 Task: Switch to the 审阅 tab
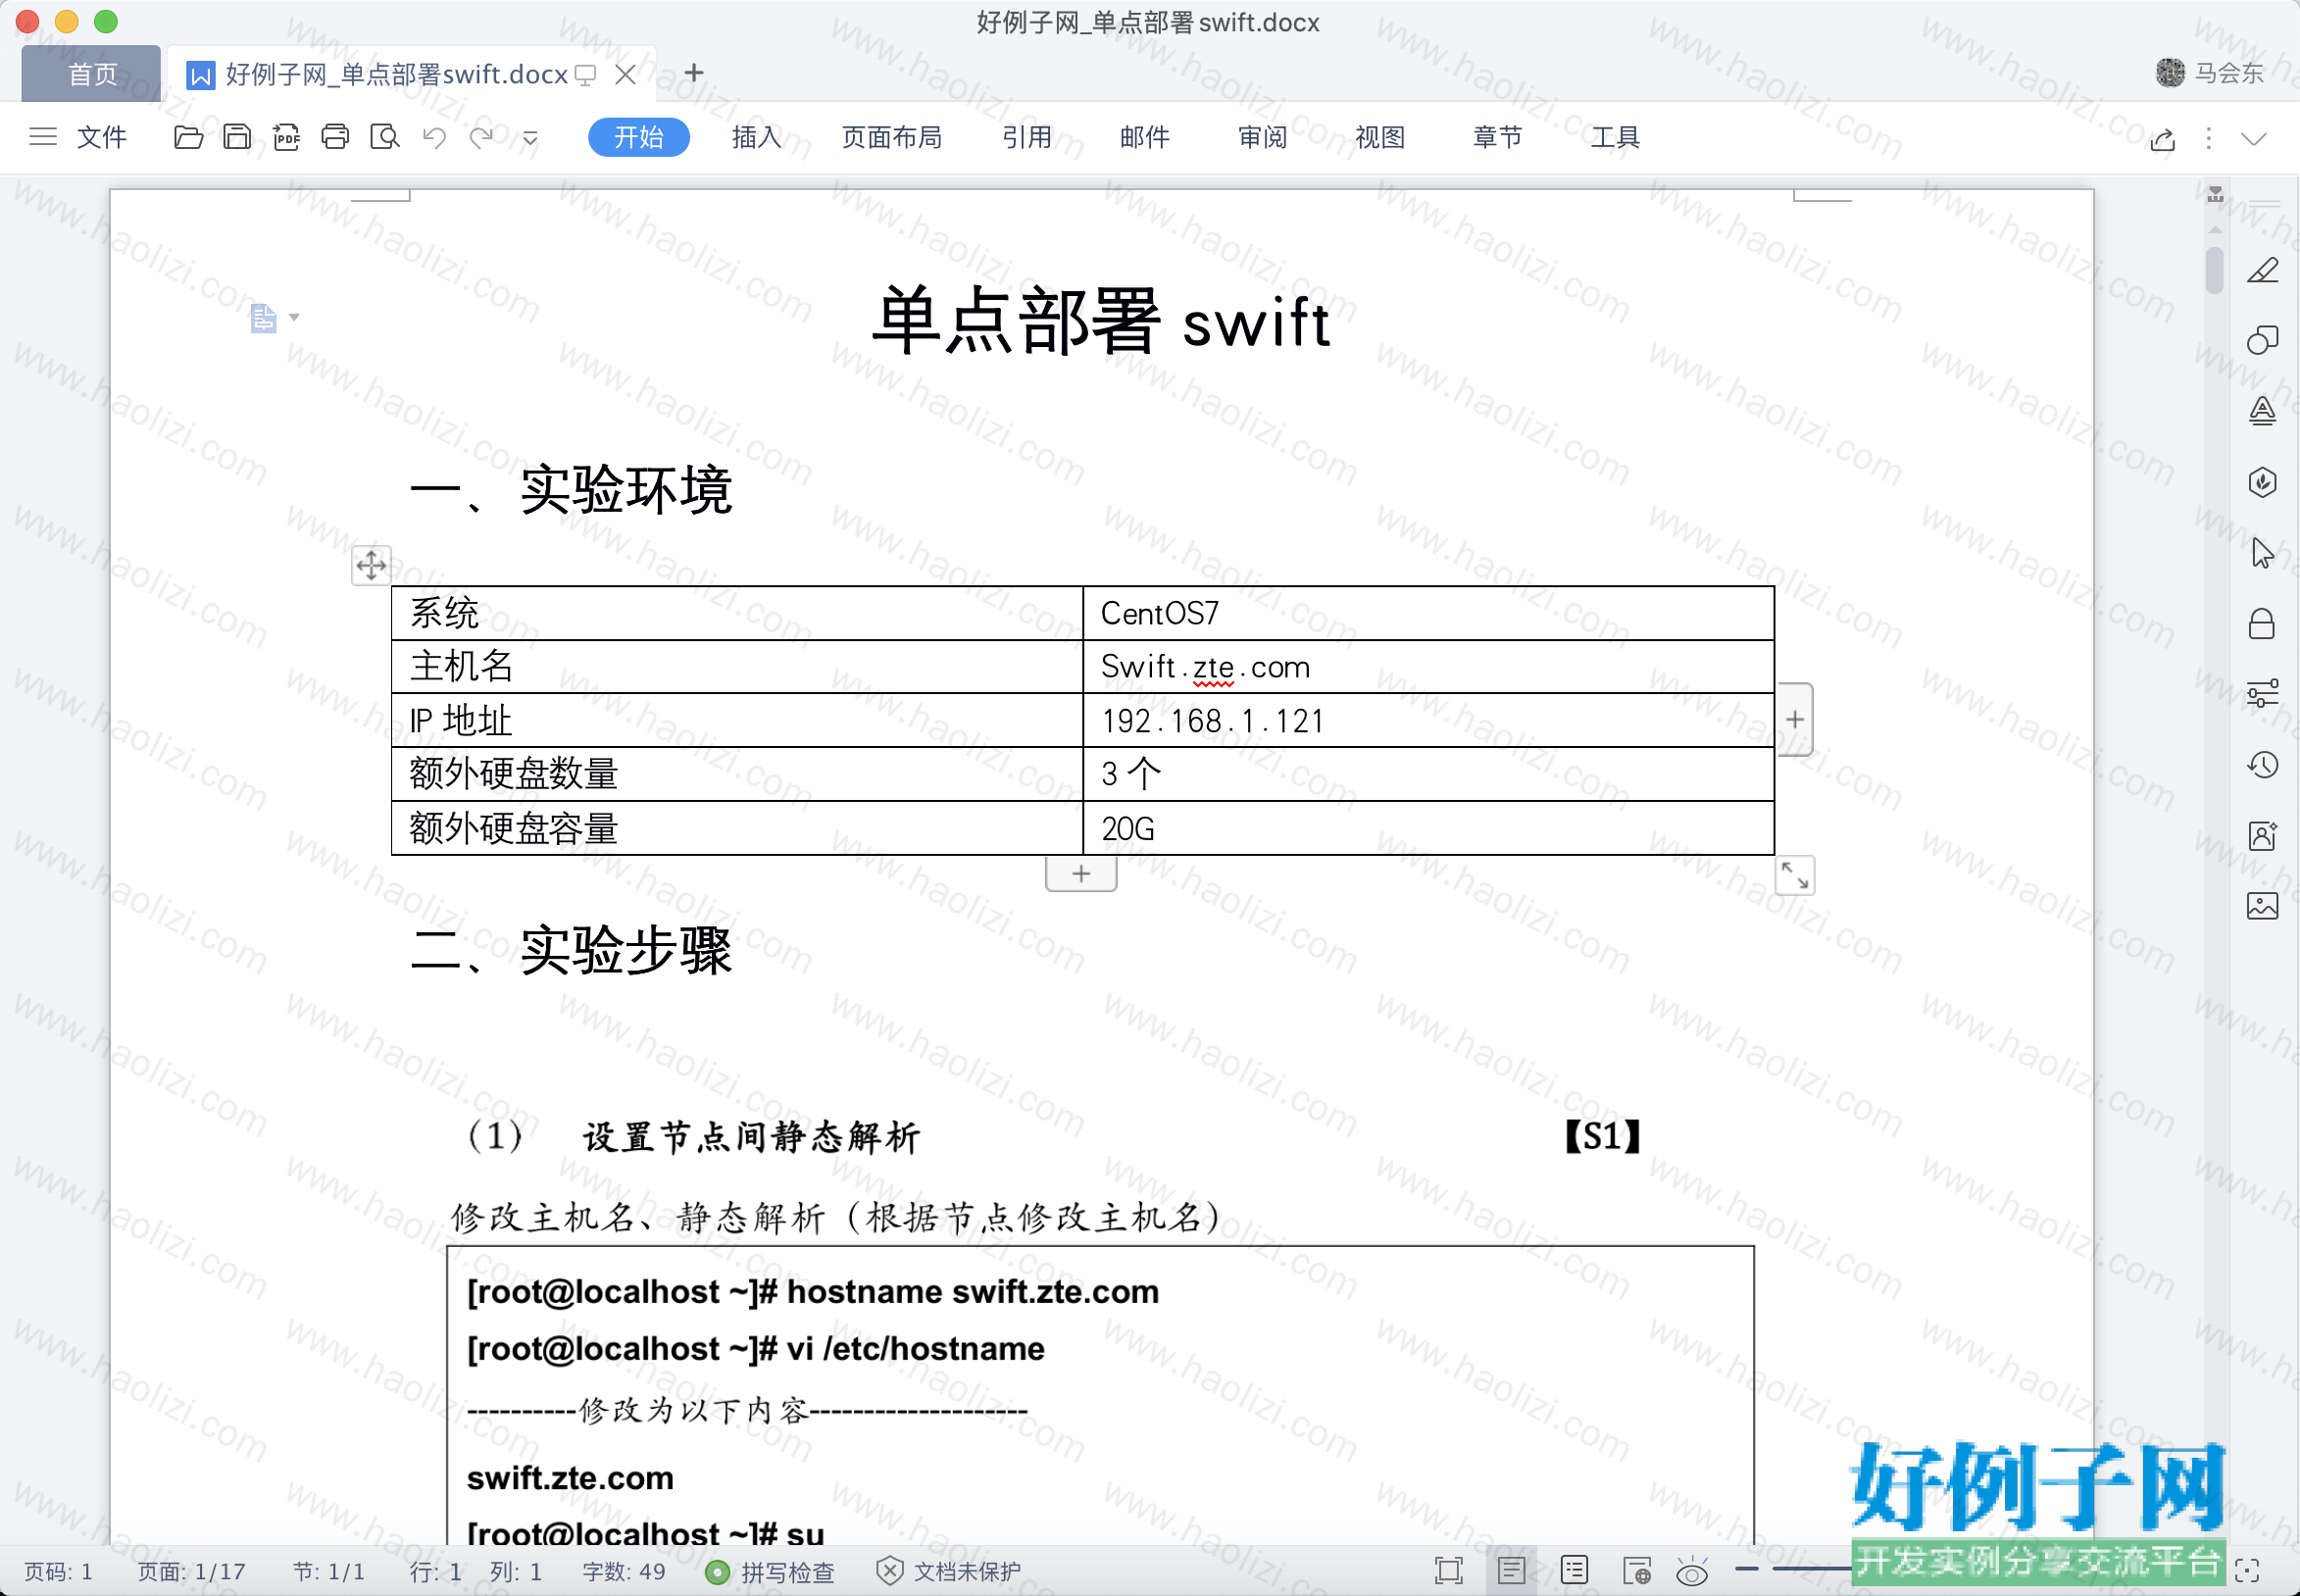(1262, 137)
